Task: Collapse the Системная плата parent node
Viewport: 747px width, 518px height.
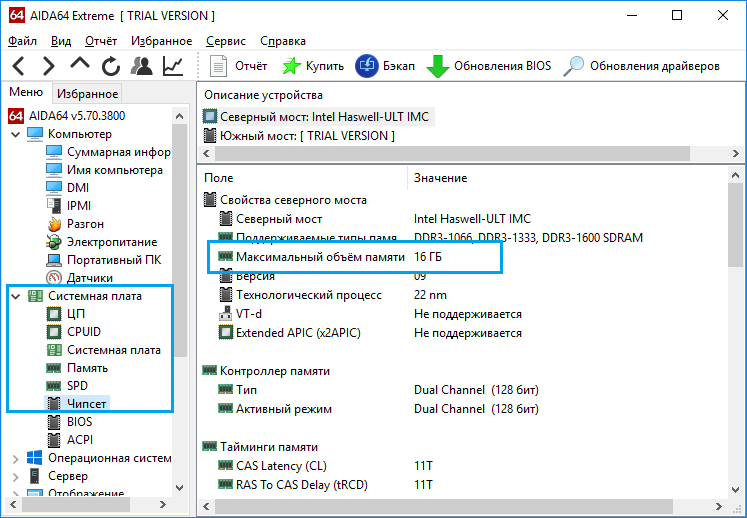Action: tap(16, 296)
